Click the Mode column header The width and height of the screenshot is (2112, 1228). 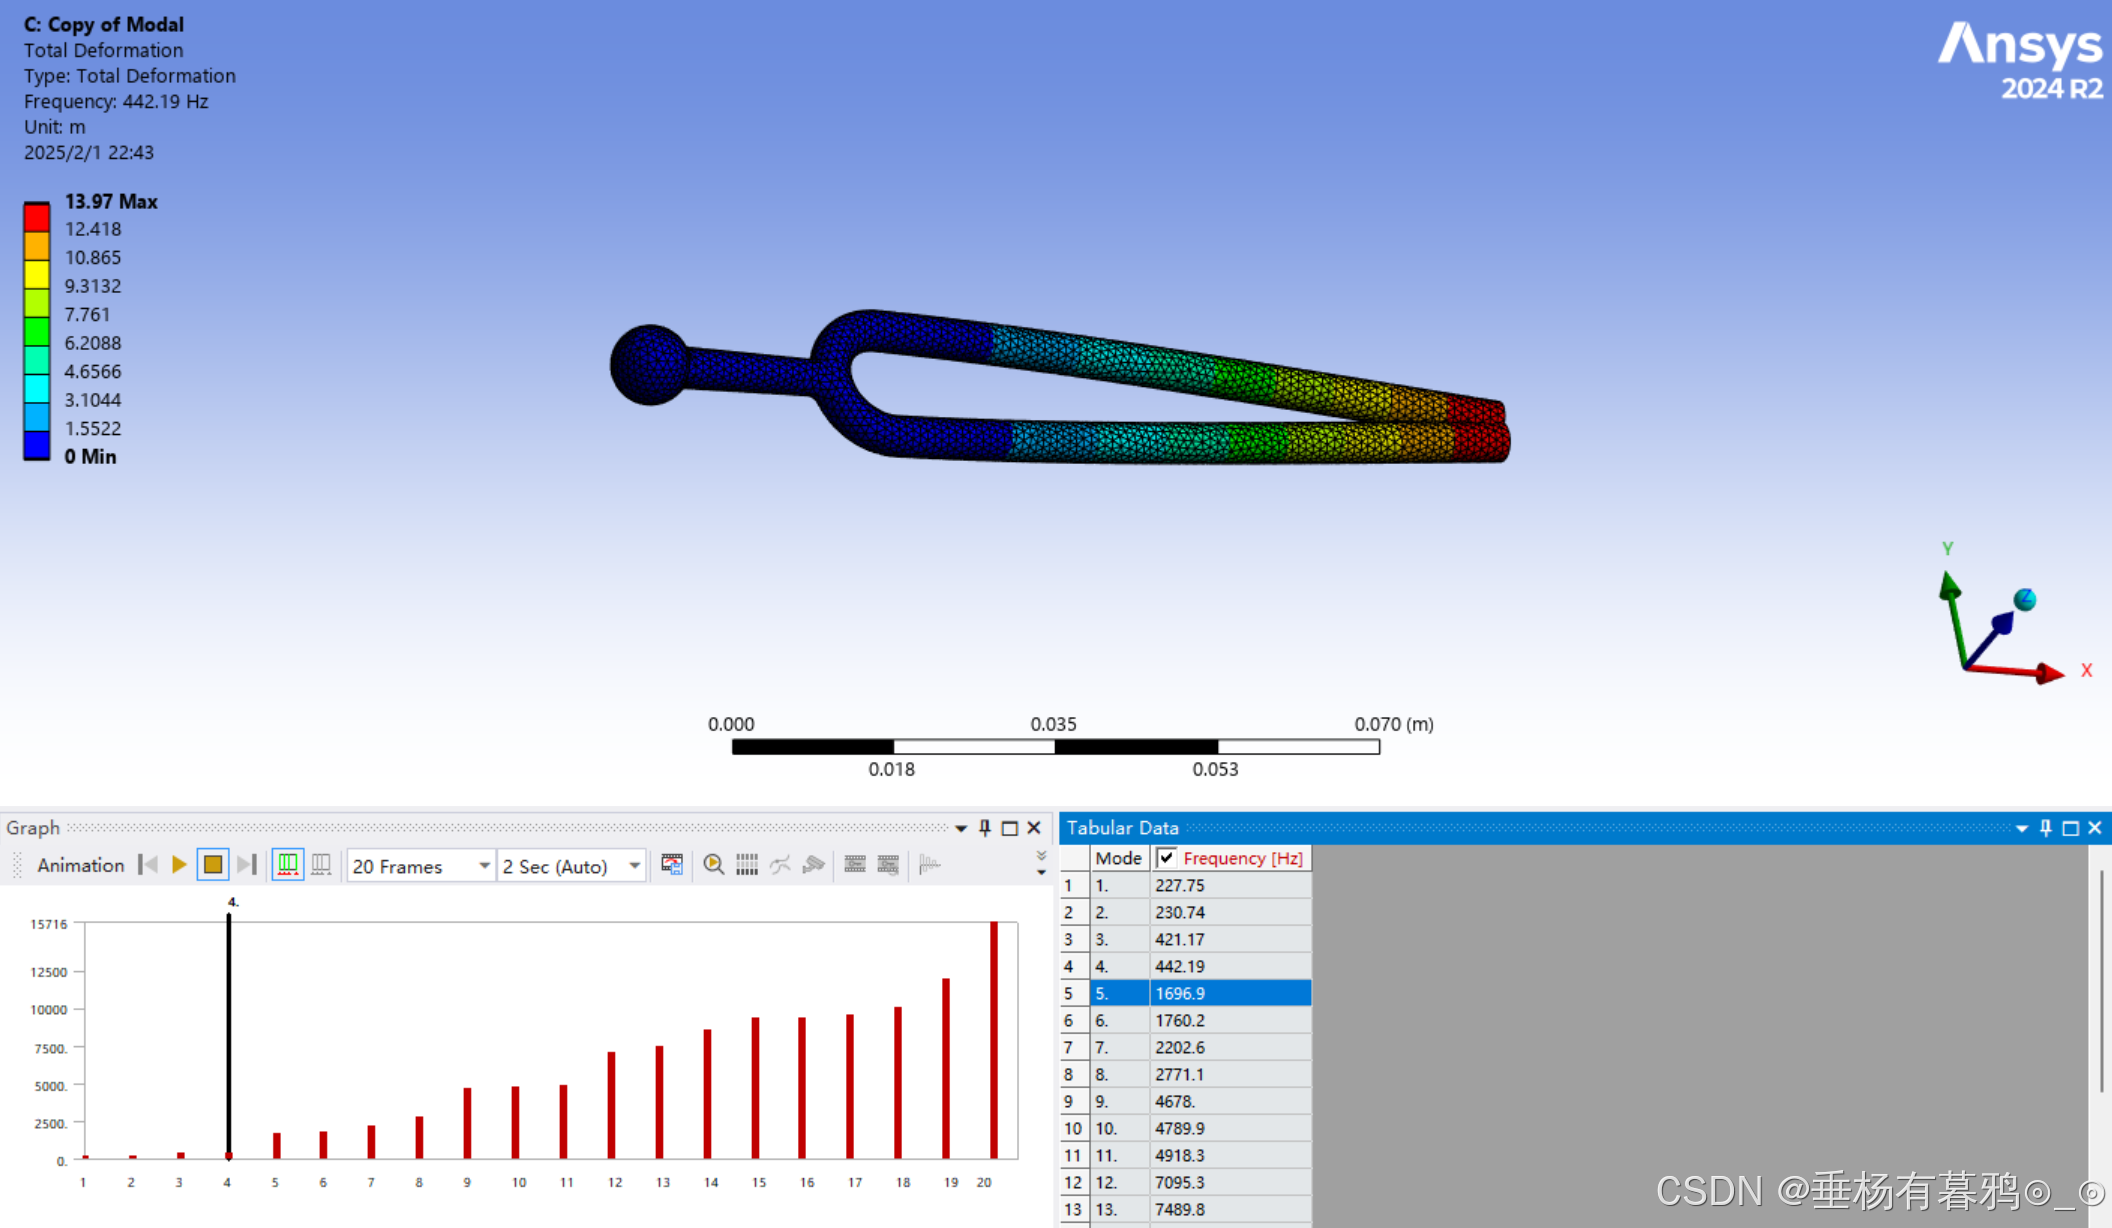coord(1118,858)
